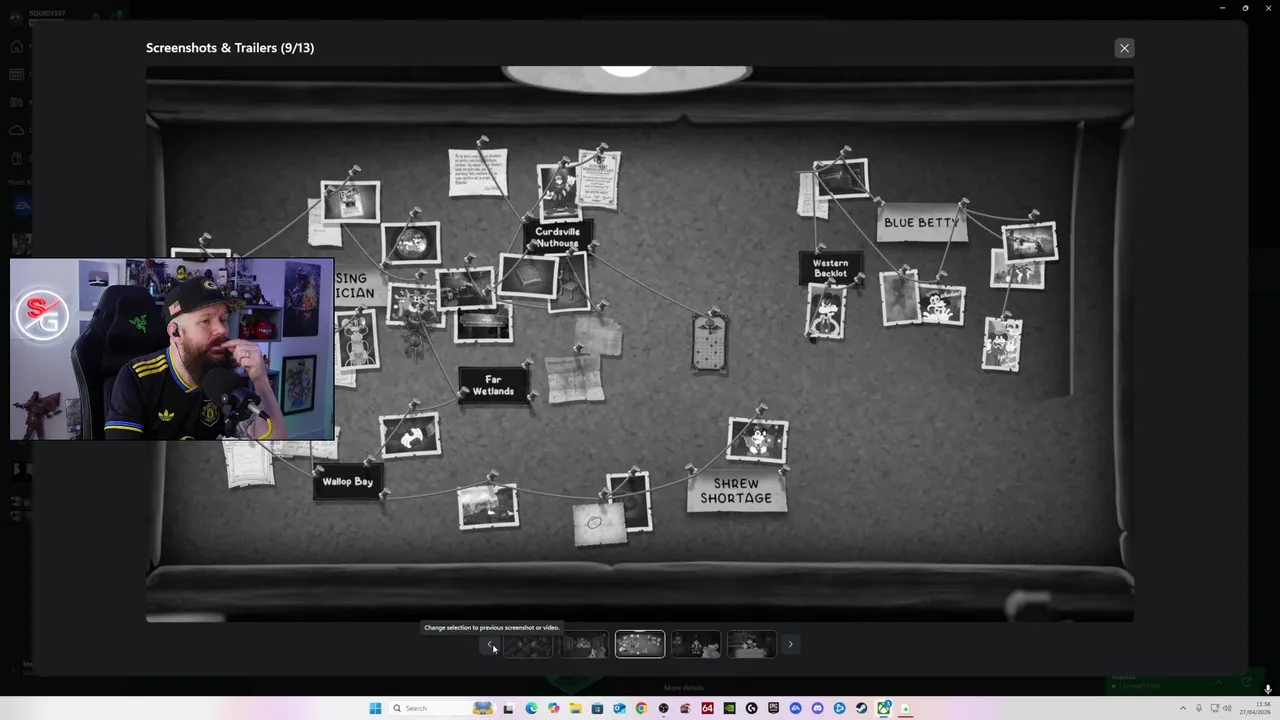The image size is (1280, 720).
Task: Click the white microphone icon above the clock
Action: [1268, 689]
